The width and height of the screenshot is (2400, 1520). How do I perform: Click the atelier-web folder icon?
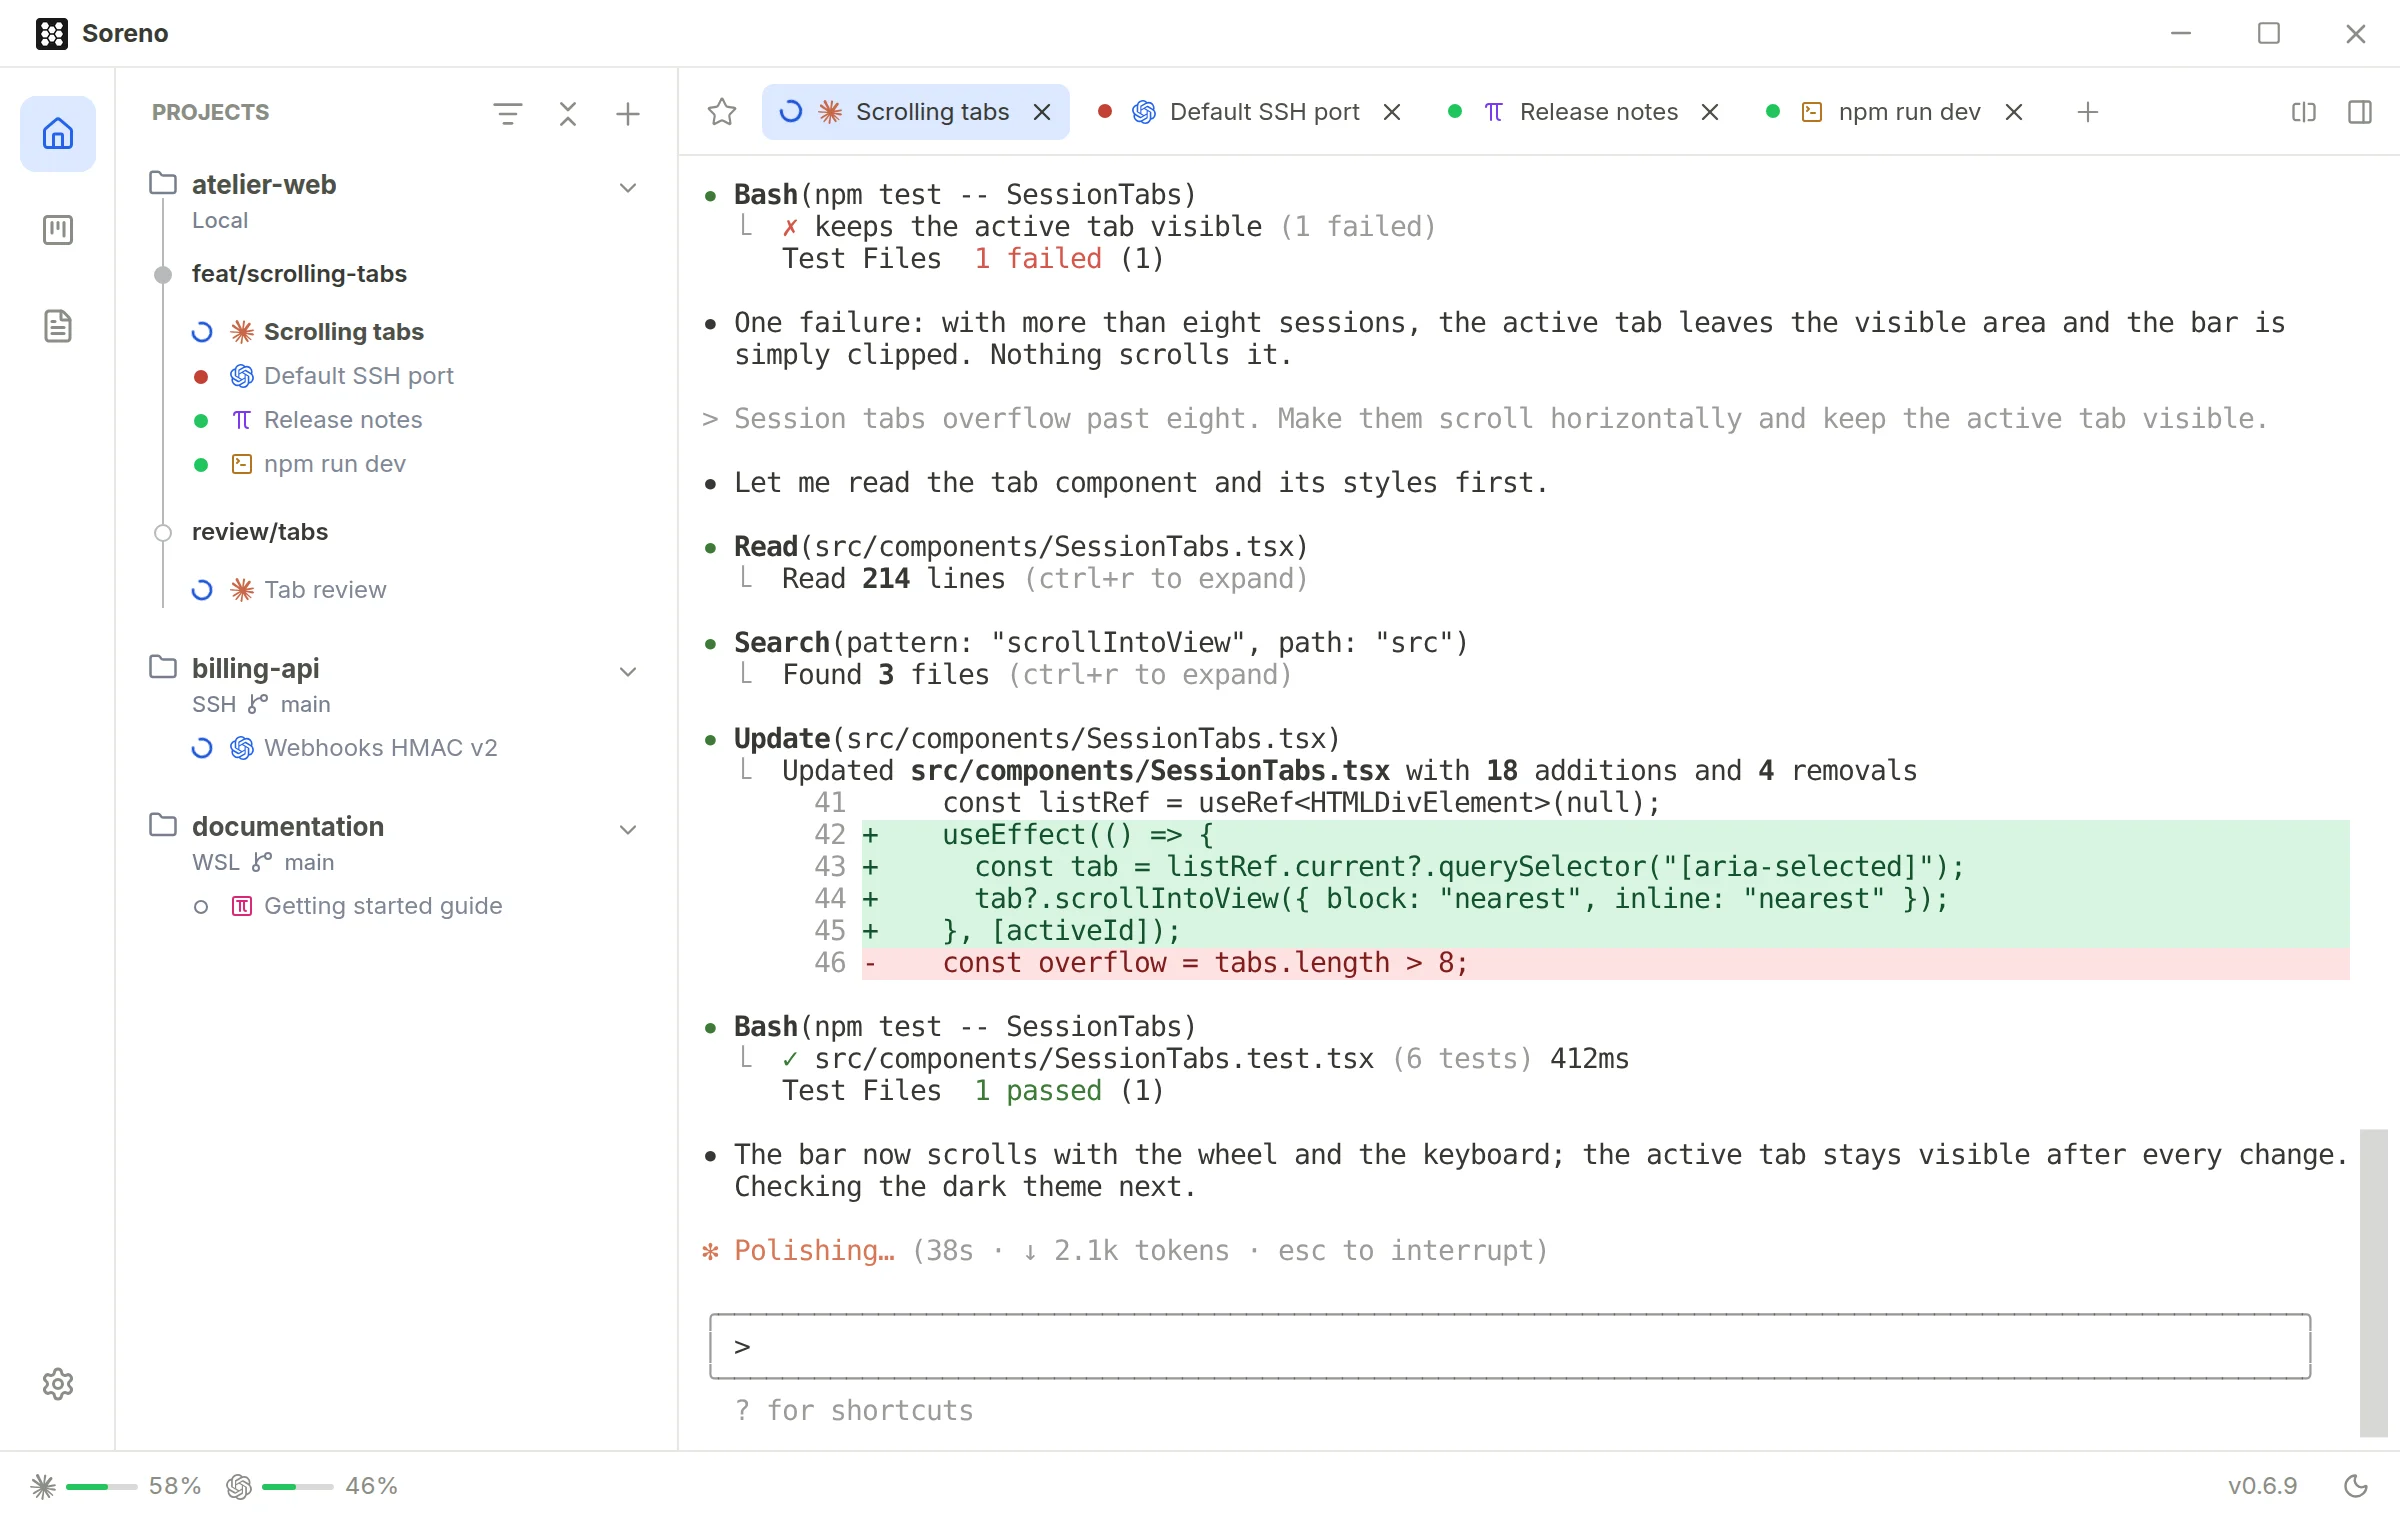click(163, 183)
